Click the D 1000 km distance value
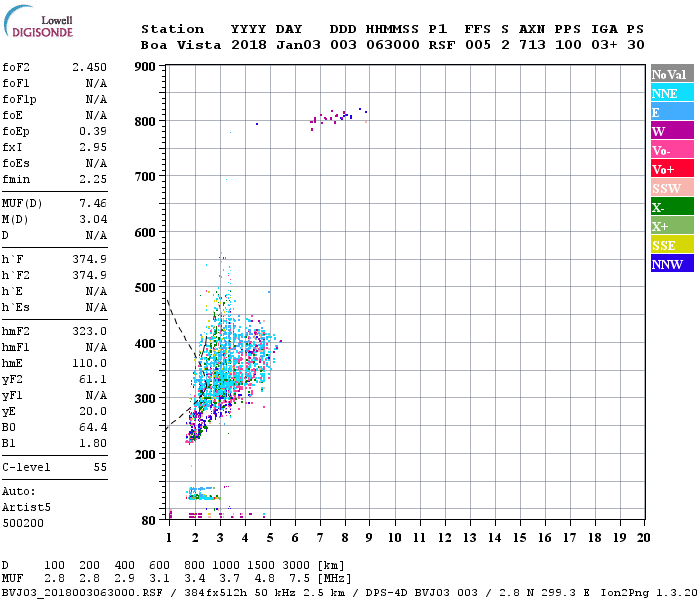Viewport: 700px width, 600px height. 226,565
